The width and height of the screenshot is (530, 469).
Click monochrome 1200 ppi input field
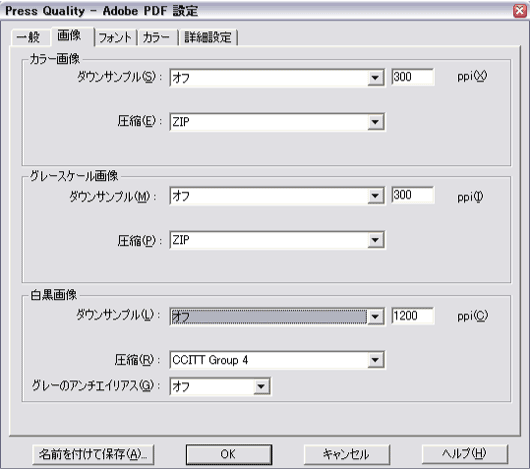point(413,316)
